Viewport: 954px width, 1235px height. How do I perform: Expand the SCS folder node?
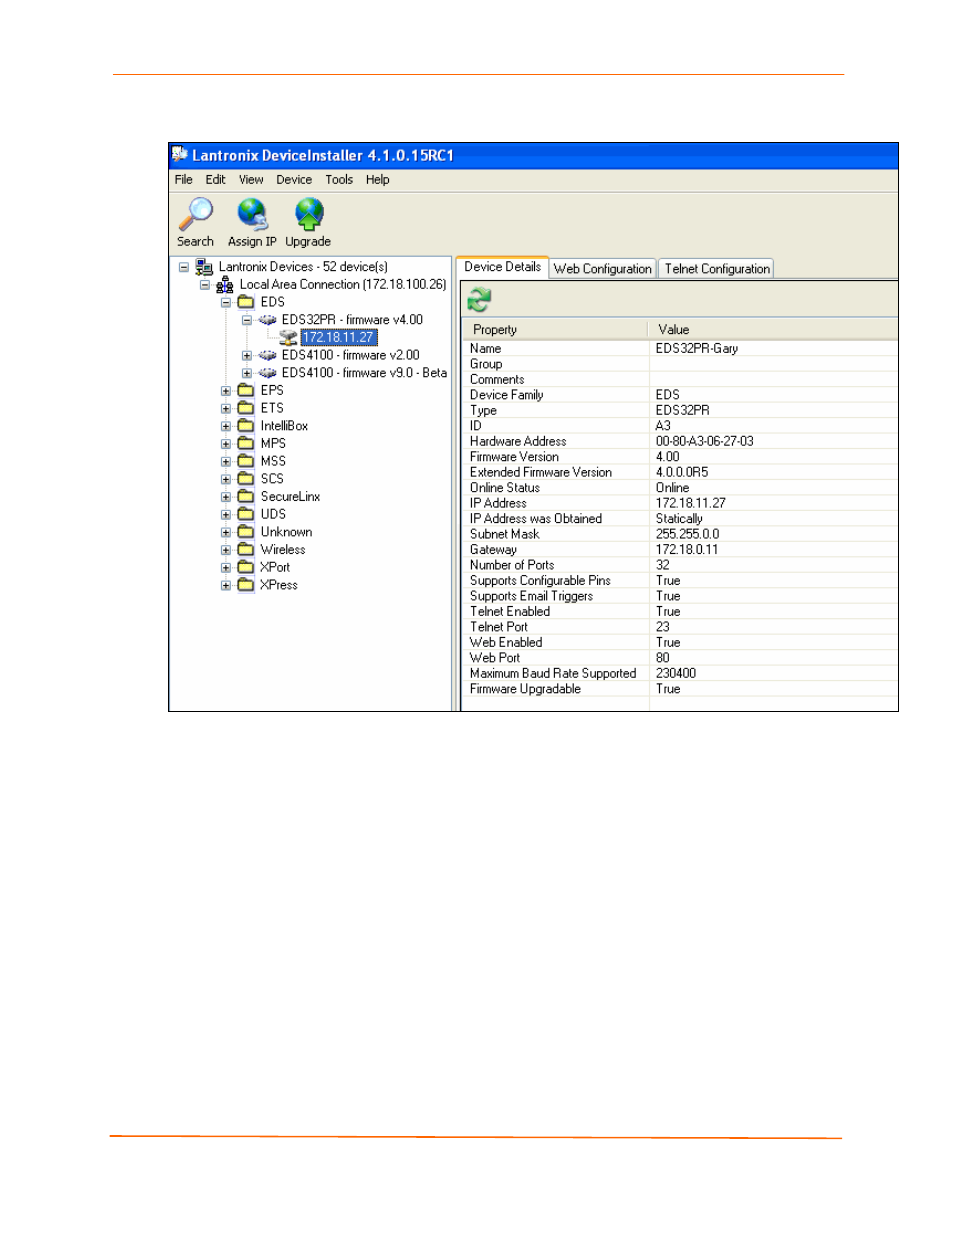pos(226,479)
